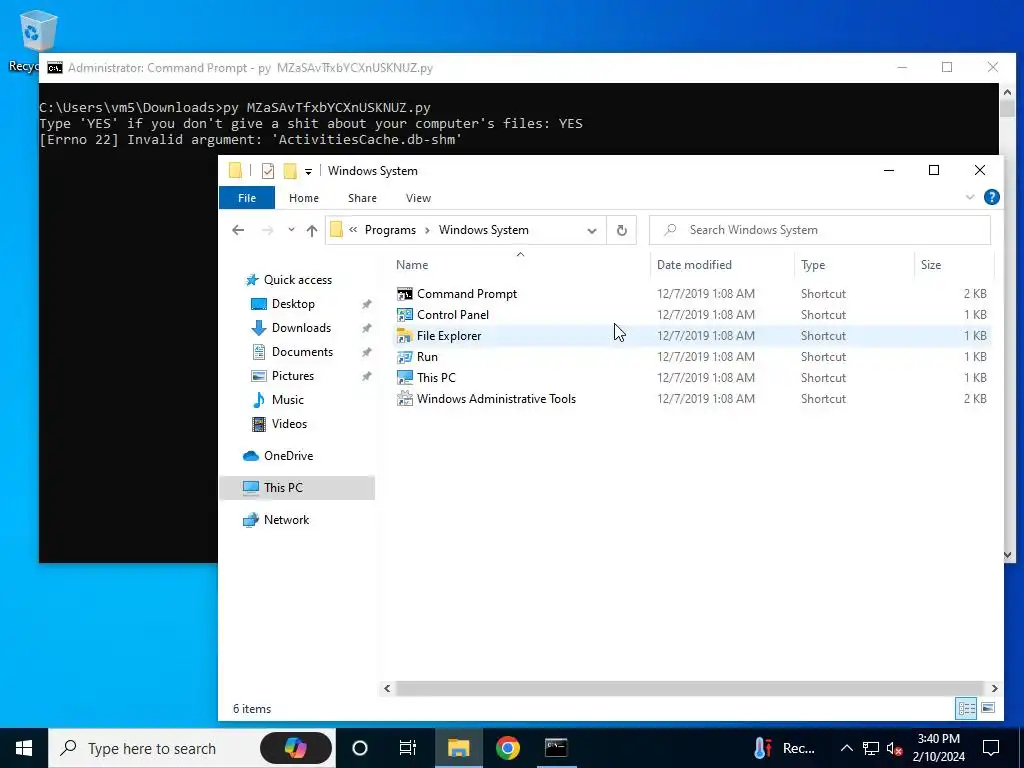This screenshot has height=768, width=1024.
Task: Click the horizontal scrollbar in file list
Action: pos(690,688)
